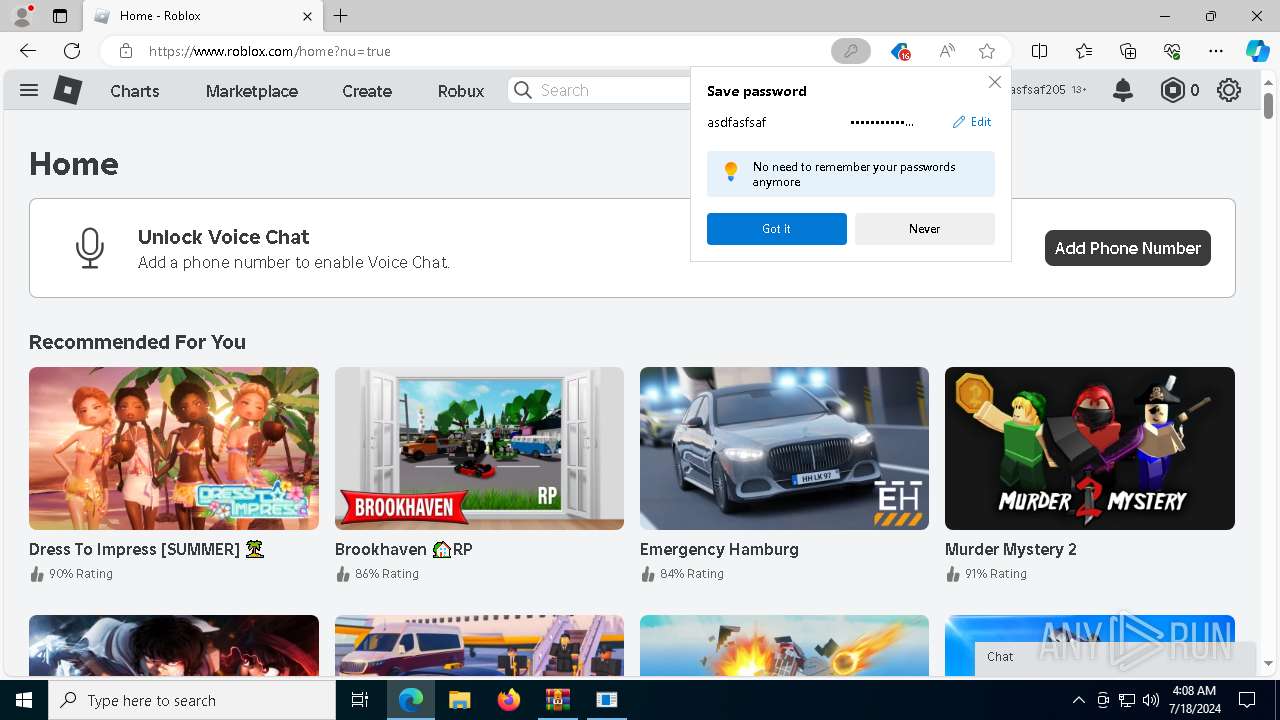1280x720 pixels.
Task: Close the Save password popup
Action: click(x=994, y=82)
